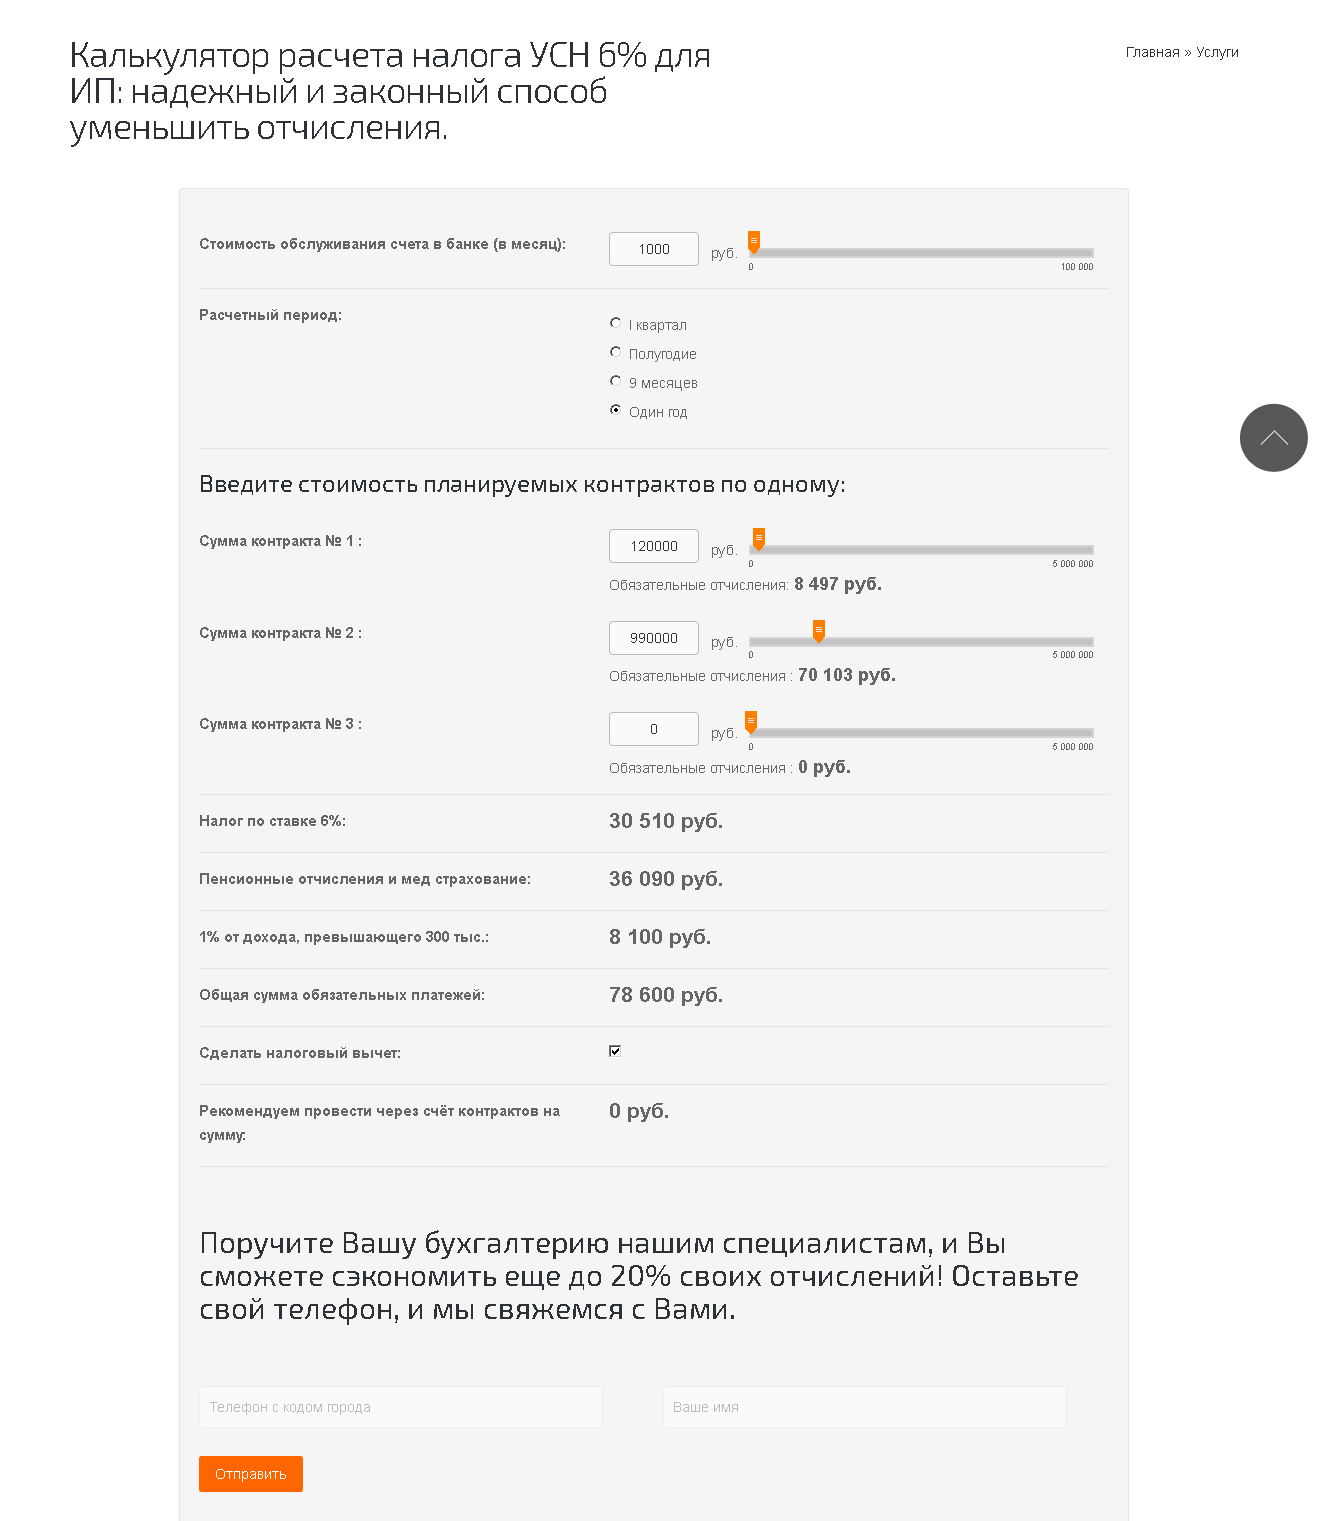Focus the bank account cost input field
Viewport: 1317px width, 1521px height.
pos(654,249)
